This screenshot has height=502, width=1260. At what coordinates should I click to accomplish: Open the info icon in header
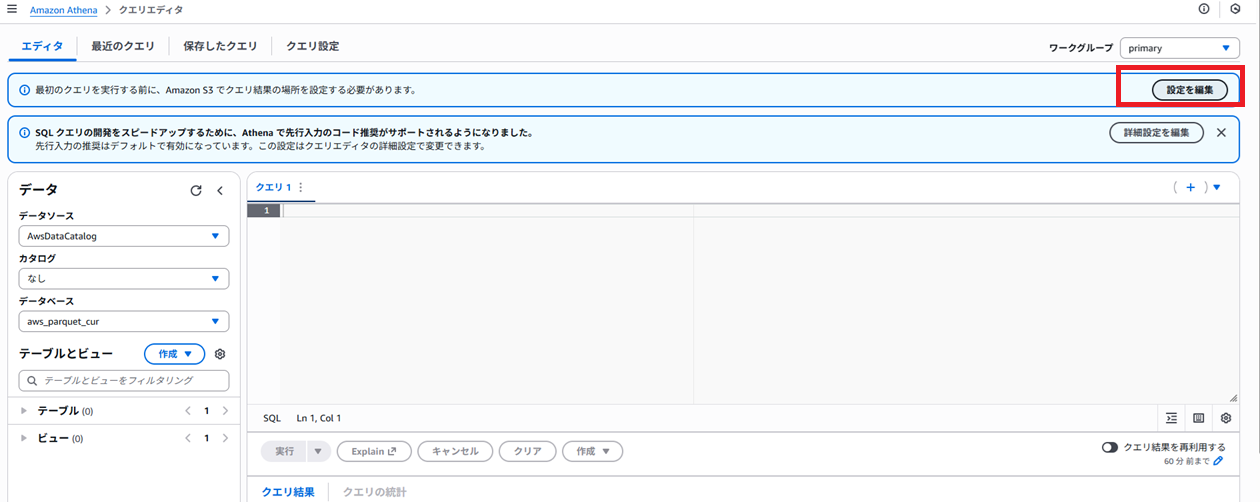[x=1204, y=9]
